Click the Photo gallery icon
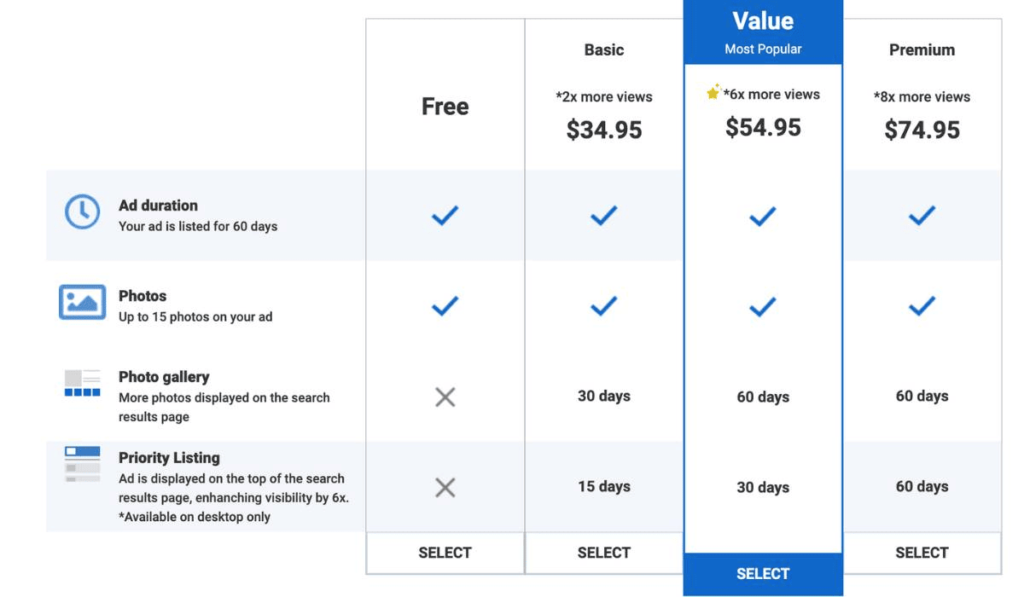 pyautogui.click(x=82, y=383)
